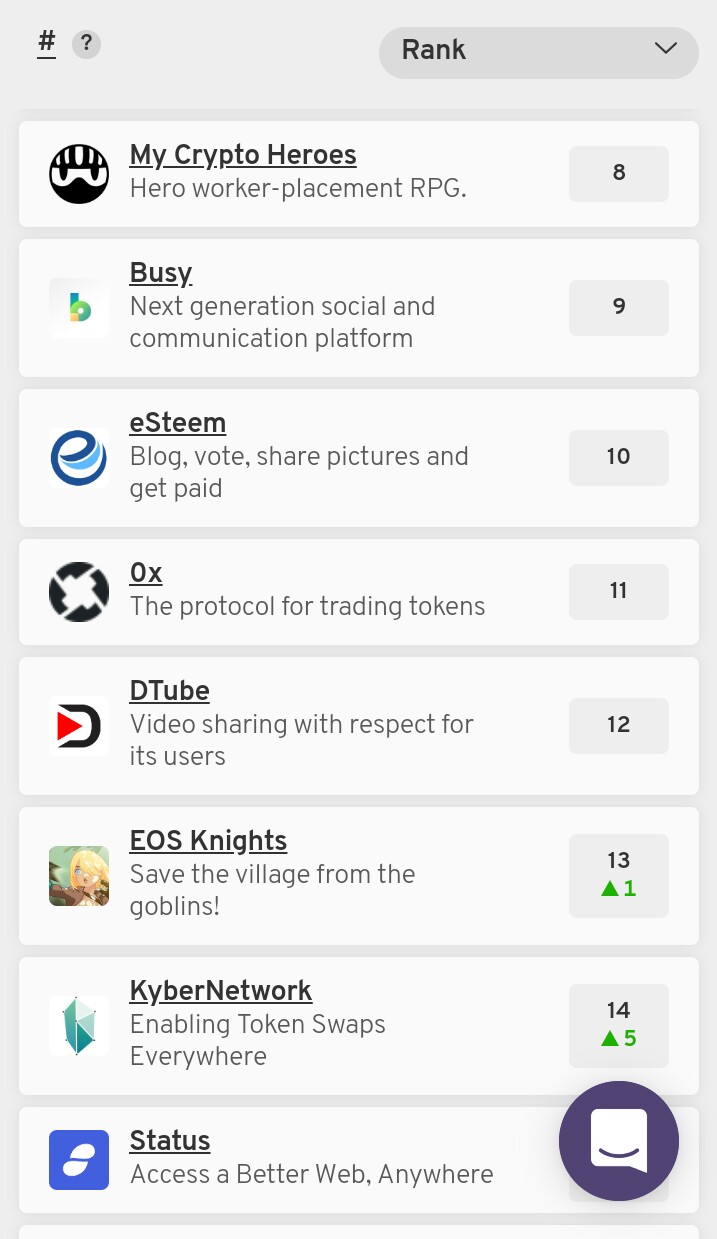This screenshot has width=717, height=1239.
Task: Click the 0x protocol logo icon
Action: 79,592
